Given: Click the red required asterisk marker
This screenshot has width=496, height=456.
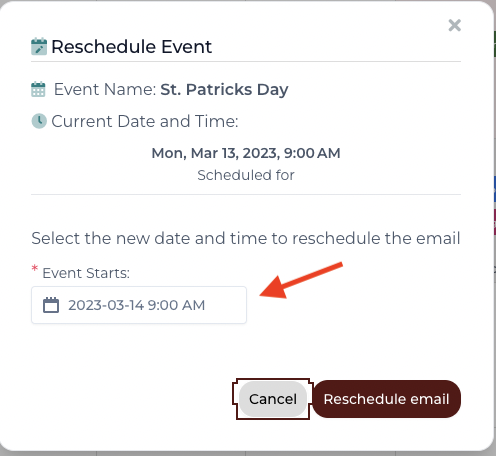Looking at the screenshot, I should click(x=34, y=268).
